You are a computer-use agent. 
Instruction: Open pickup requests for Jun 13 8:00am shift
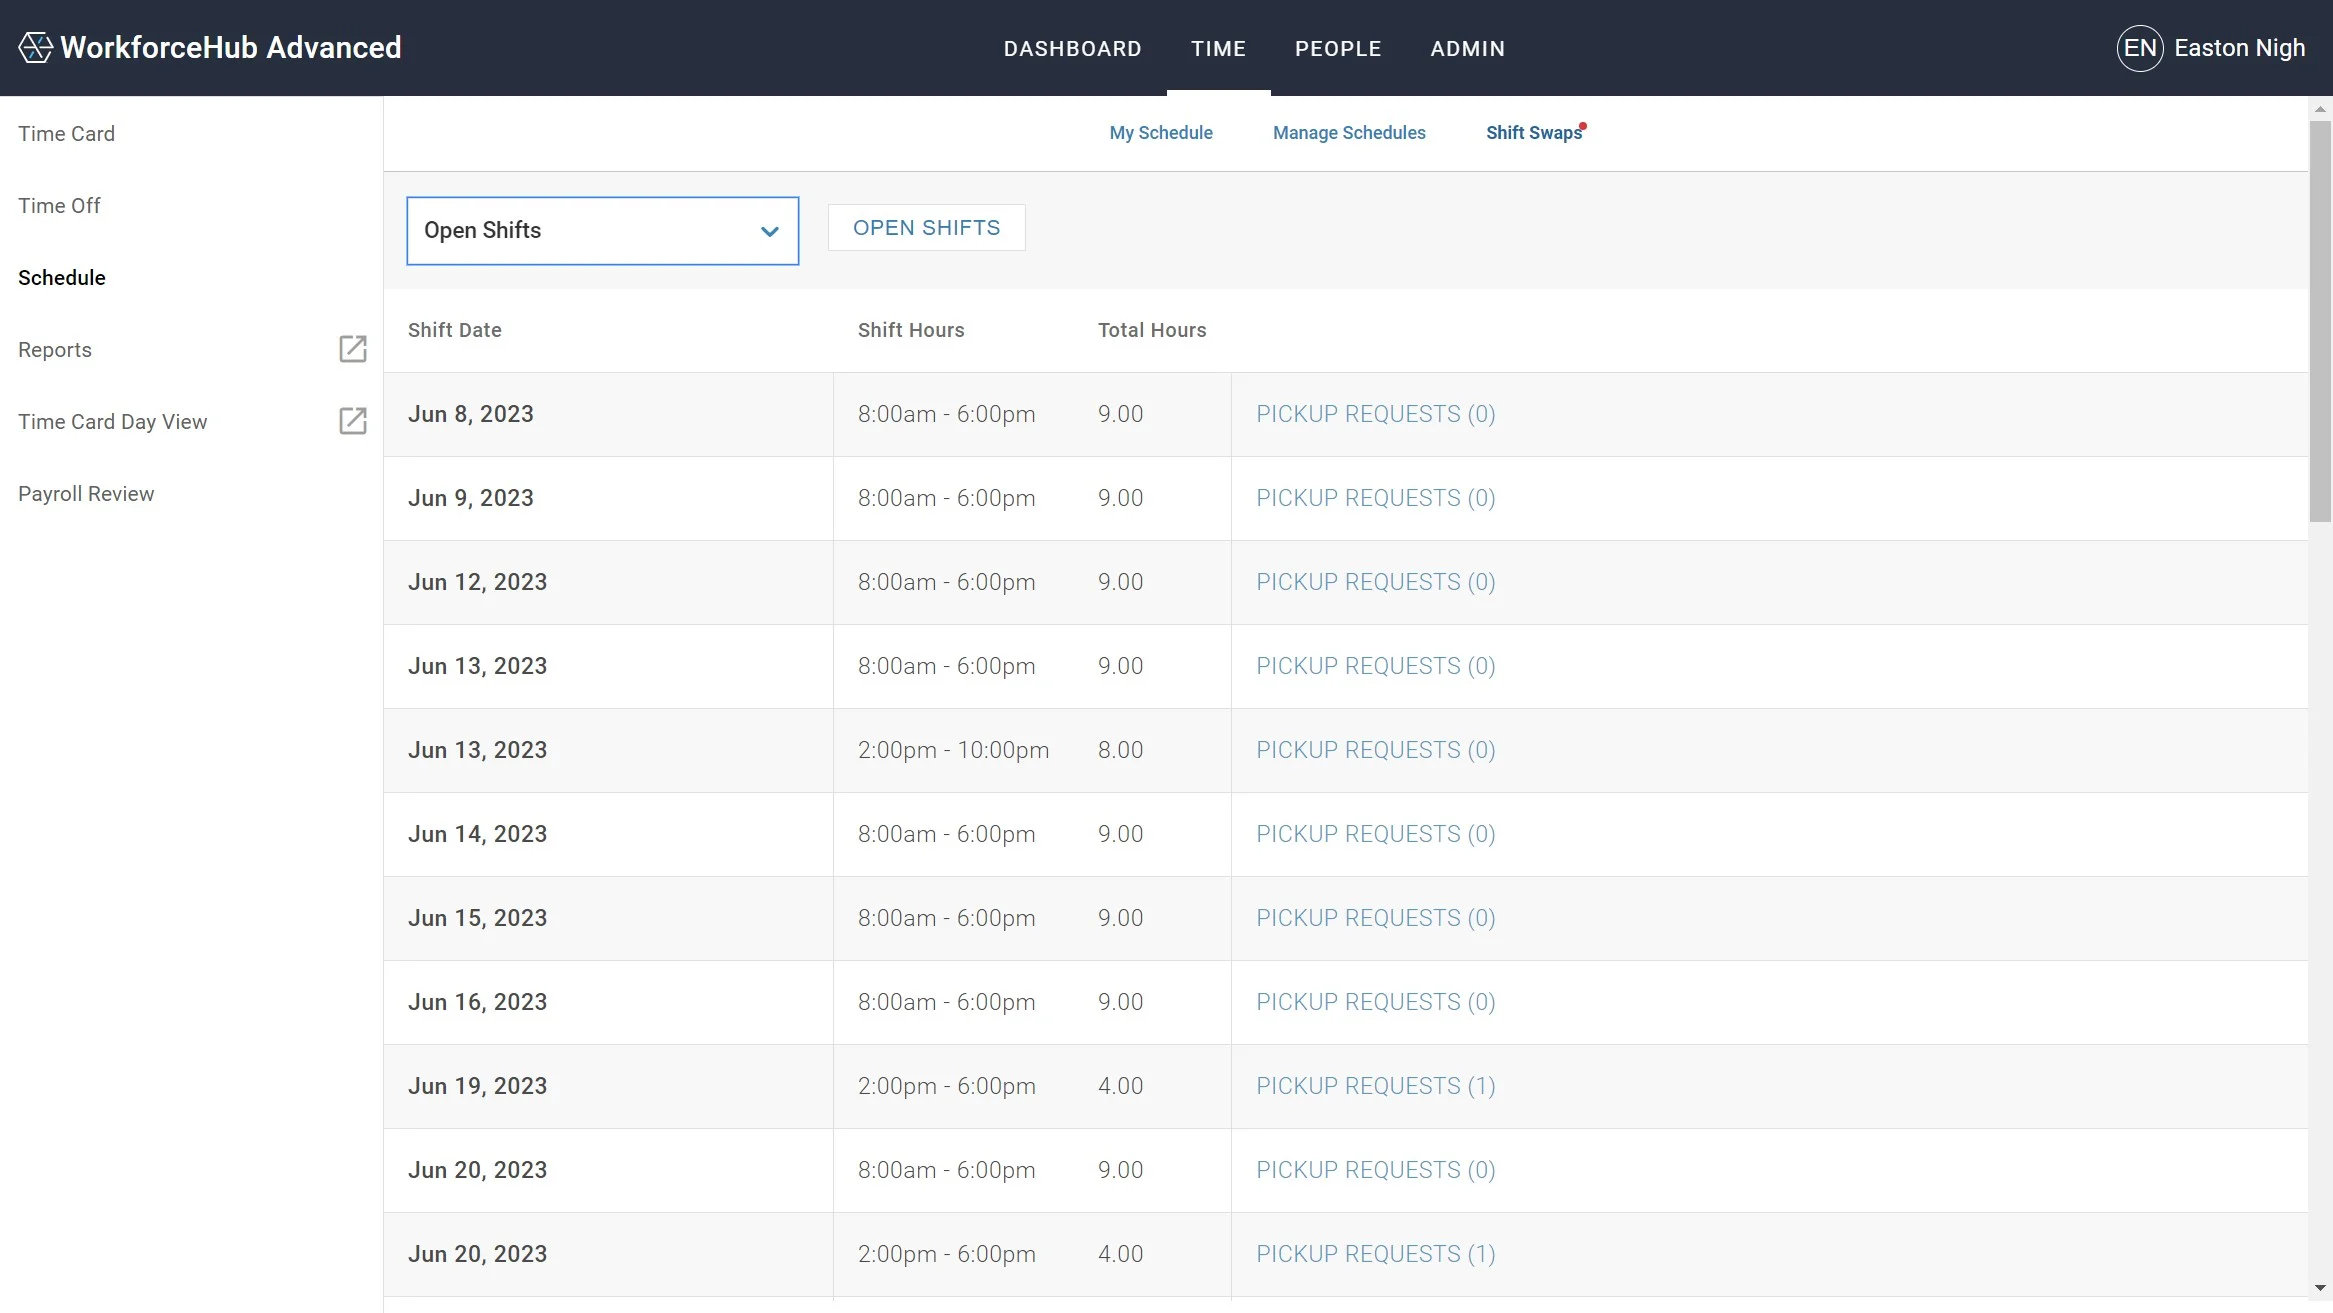(1376, 666)
